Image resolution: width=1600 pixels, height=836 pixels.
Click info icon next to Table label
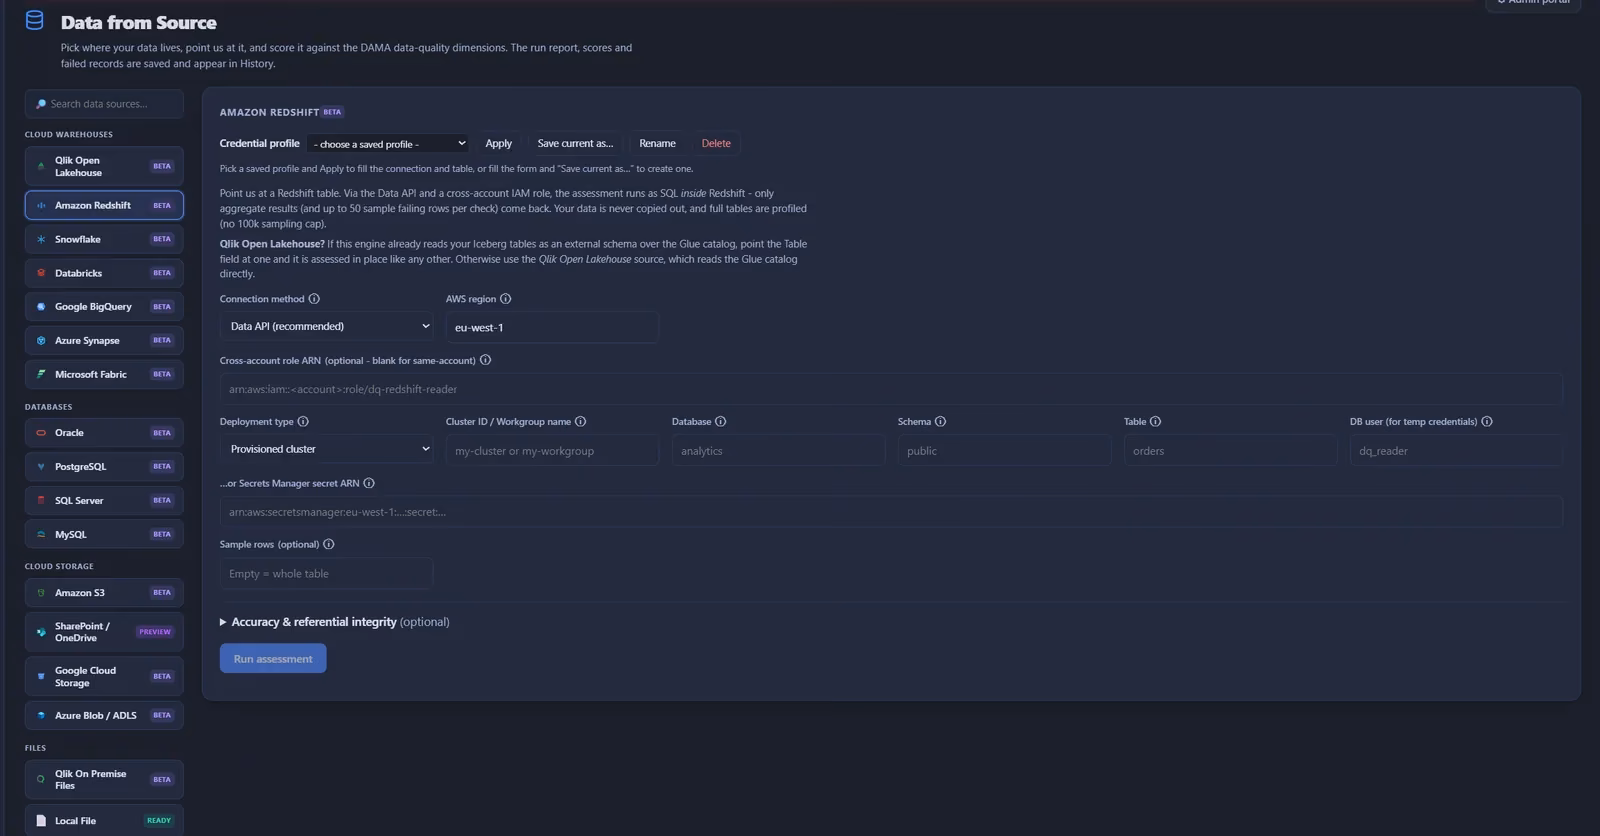point(1155,422)
